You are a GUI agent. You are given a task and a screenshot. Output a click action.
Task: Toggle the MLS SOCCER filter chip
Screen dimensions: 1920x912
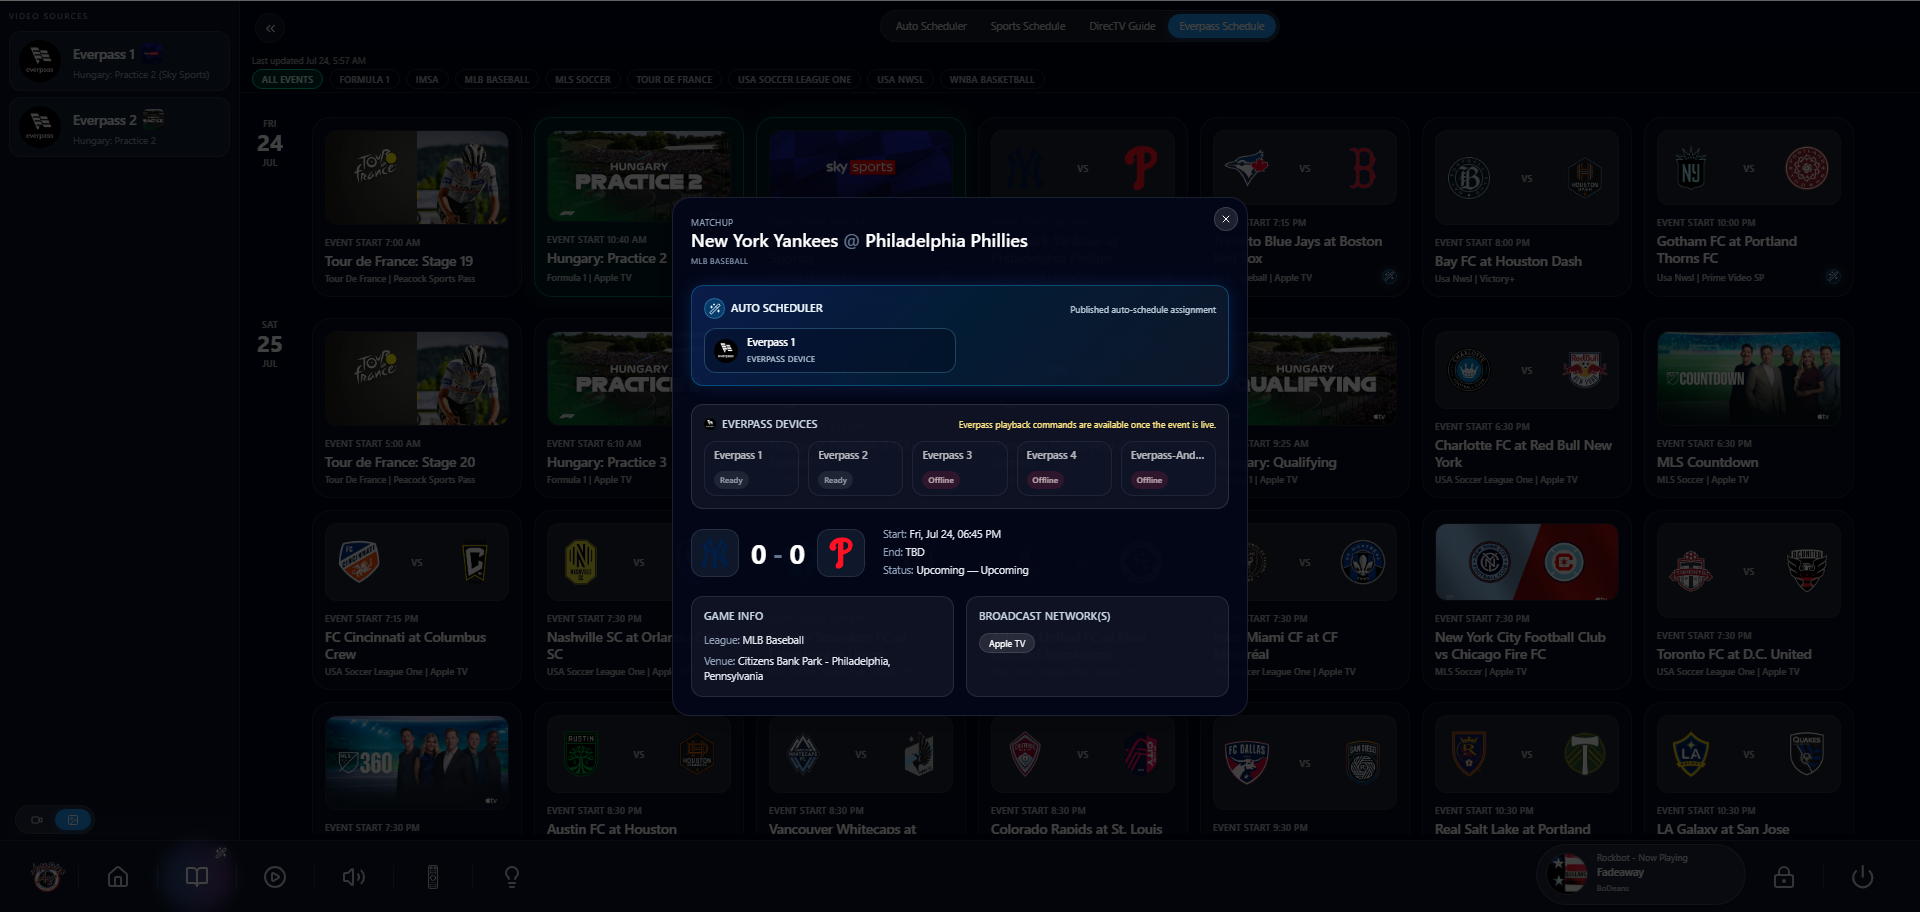click(x=583, y=80)
